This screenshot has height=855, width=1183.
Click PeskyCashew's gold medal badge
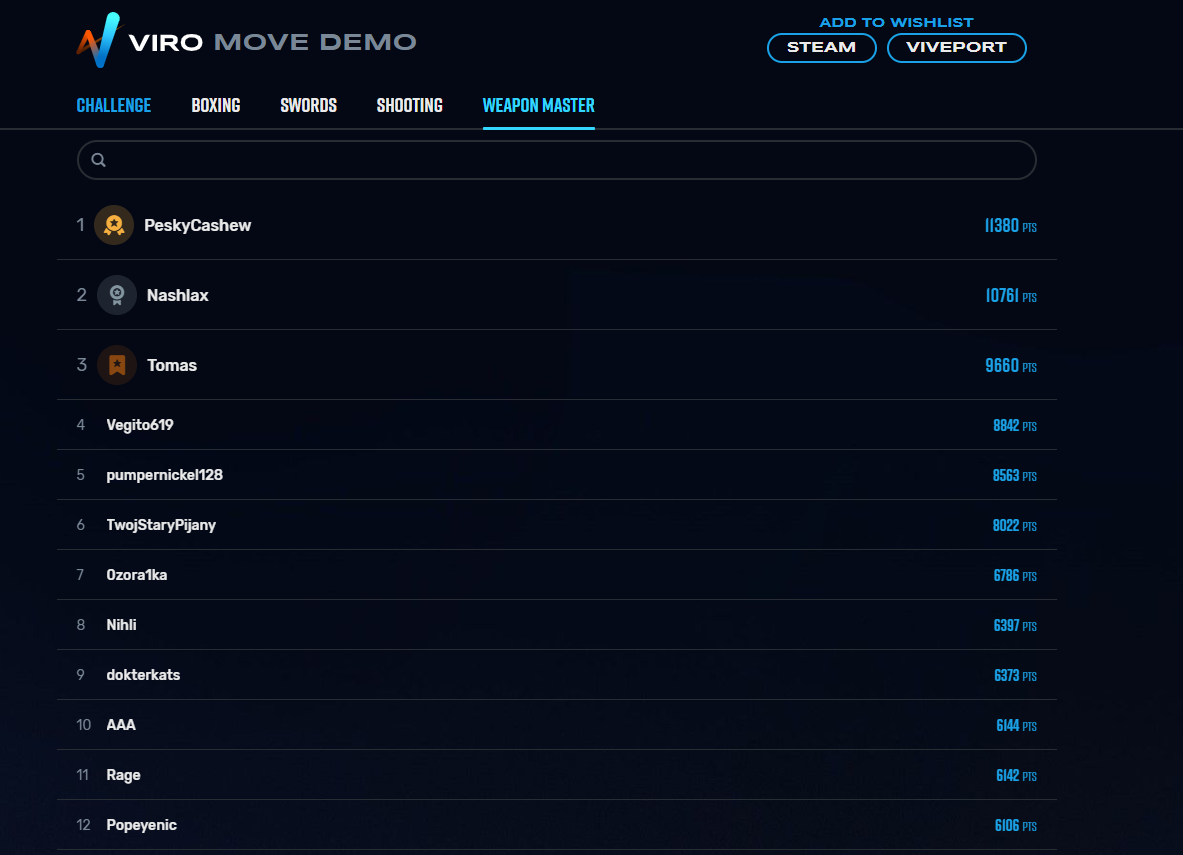point(114,225)
